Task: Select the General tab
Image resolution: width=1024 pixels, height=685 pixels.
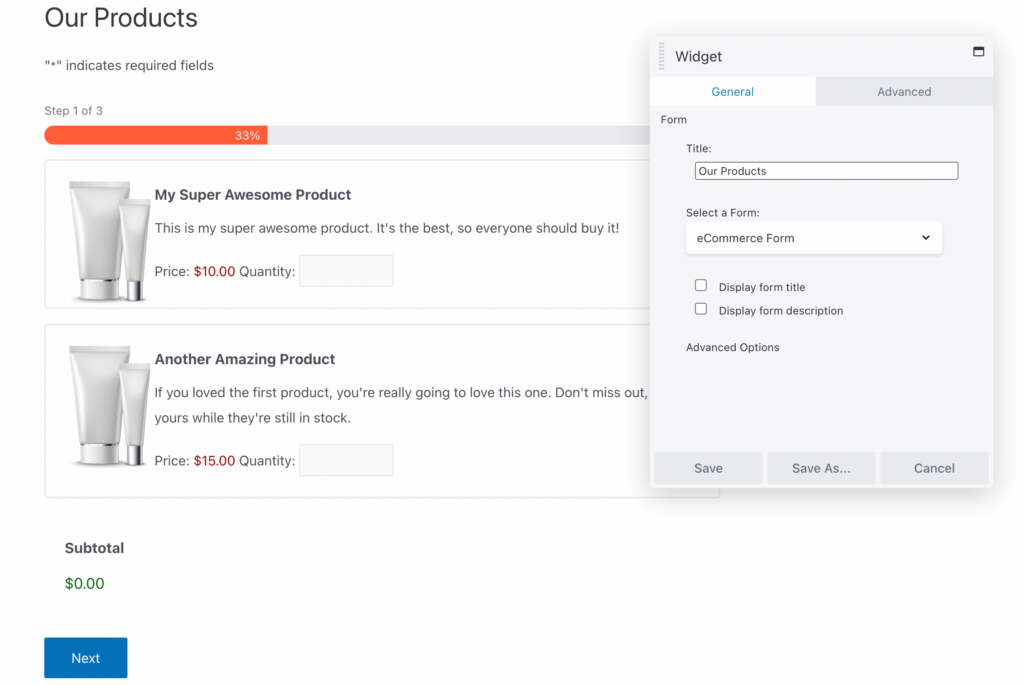Action: click(732, 91)
